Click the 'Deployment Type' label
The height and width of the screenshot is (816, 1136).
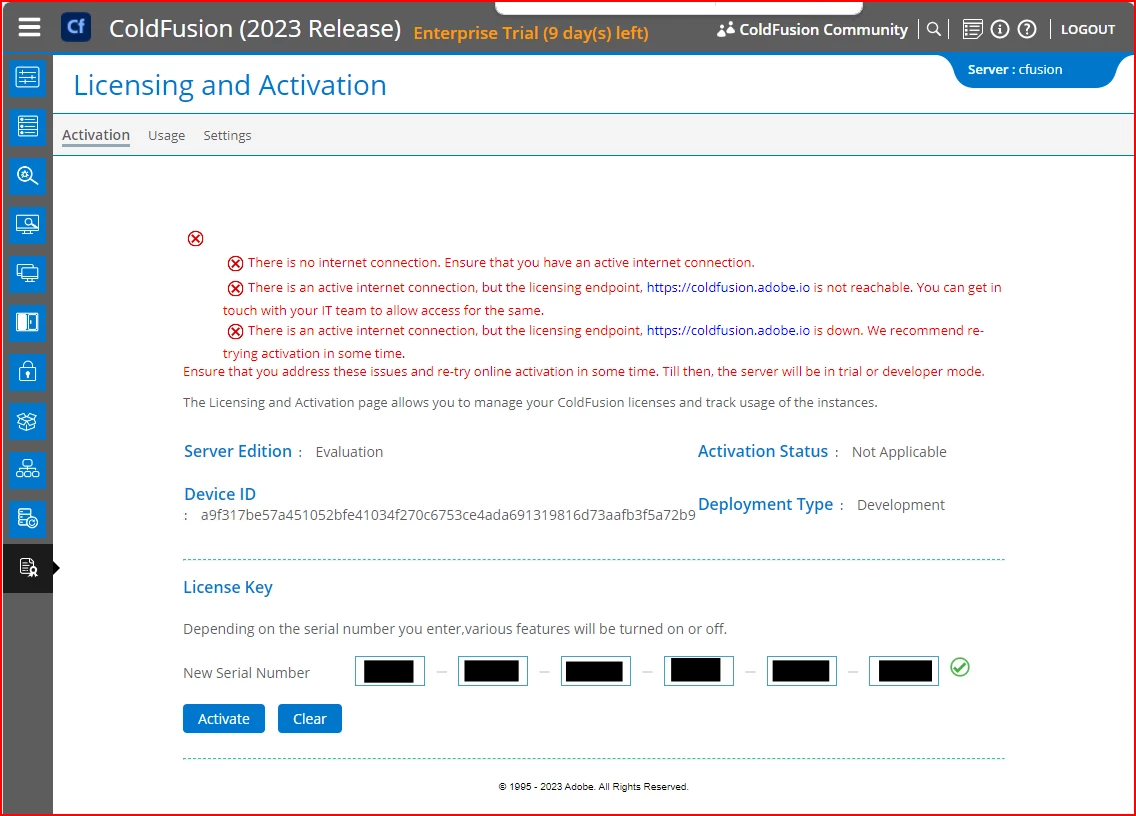coord(765,504)
